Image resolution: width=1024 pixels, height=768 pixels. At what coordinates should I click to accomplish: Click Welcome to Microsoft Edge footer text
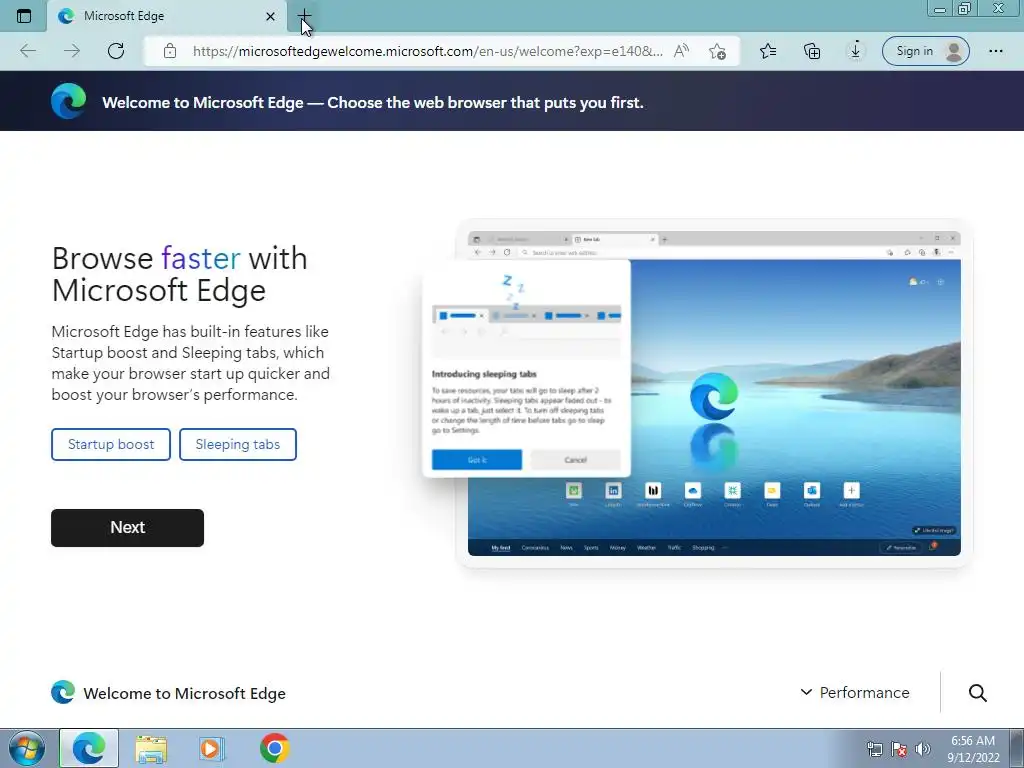click(185, 694)
